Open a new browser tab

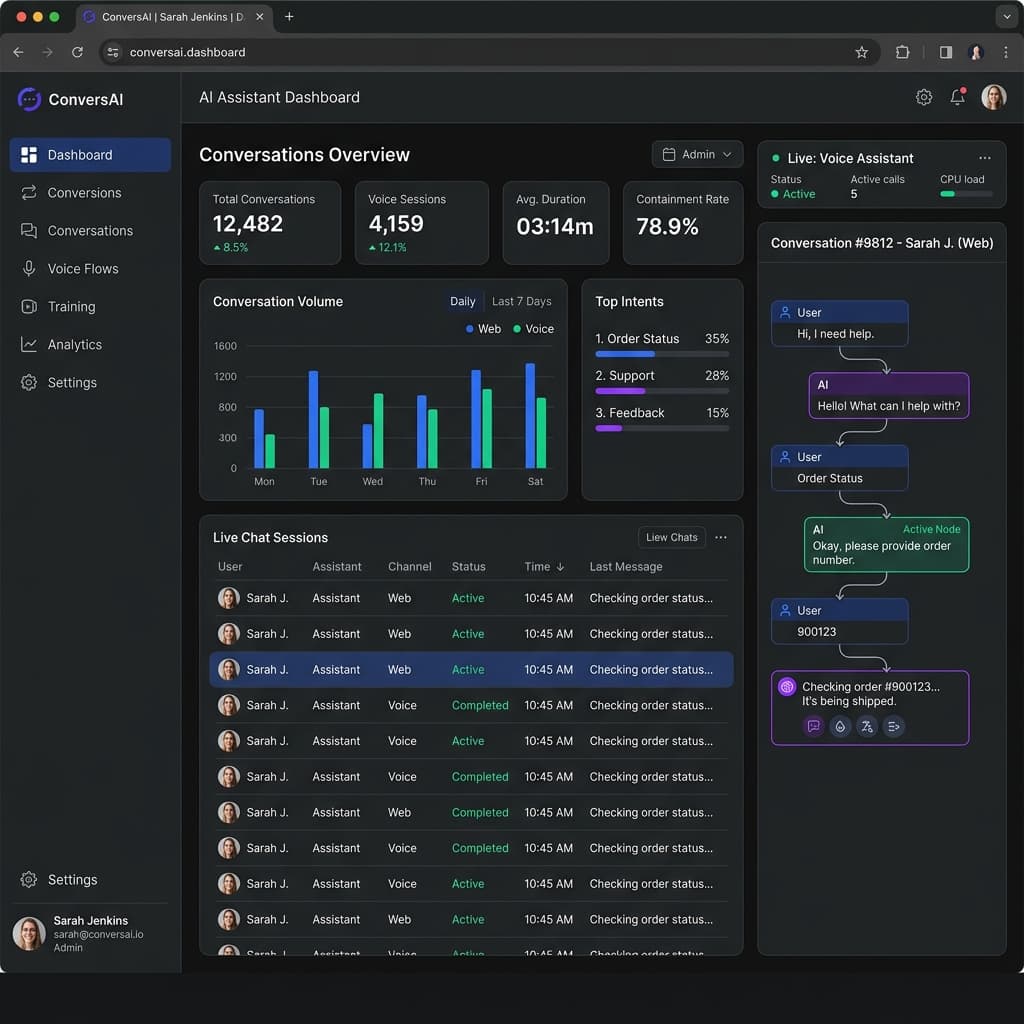[289, 16]
